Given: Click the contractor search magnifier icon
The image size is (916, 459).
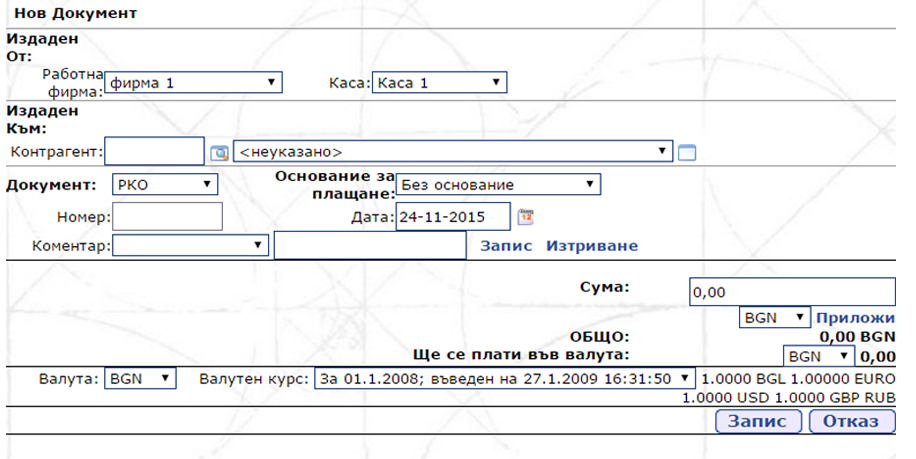Looking at the screenshot, I should [x=220, y=153].
